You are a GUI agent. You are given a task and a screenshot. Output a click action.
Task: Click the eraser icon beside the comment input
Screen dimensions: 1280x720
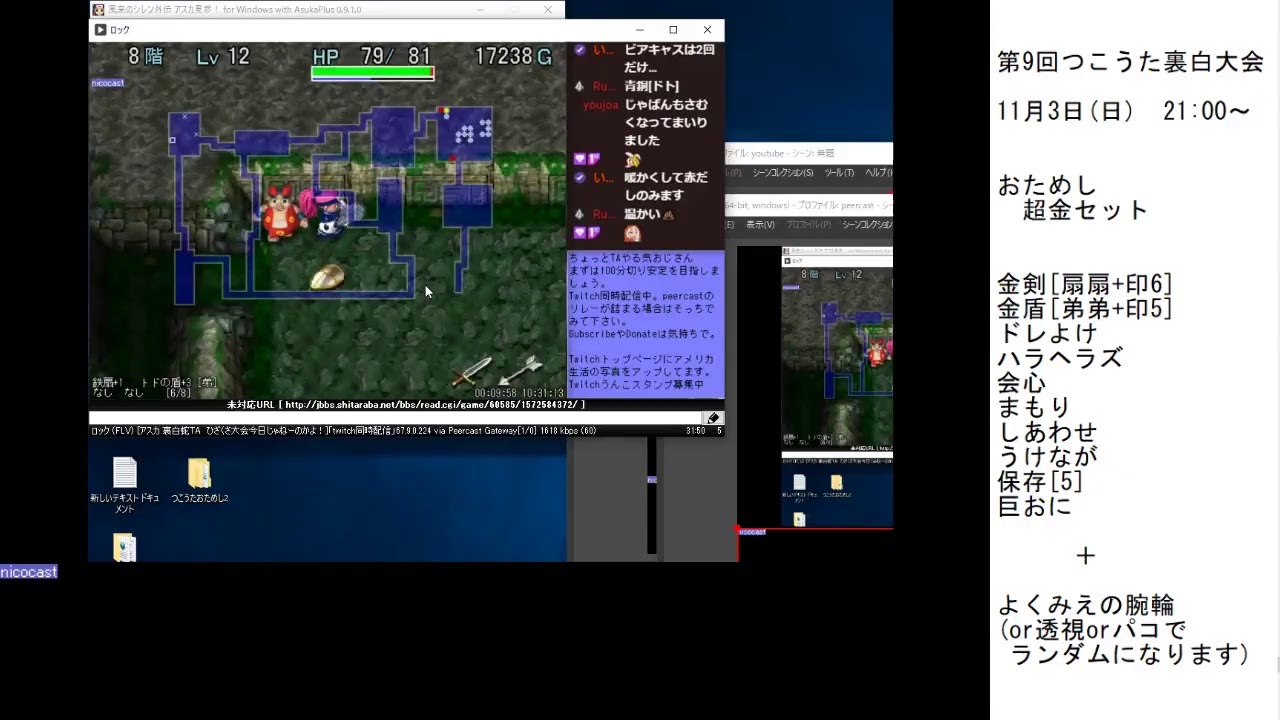712,418
